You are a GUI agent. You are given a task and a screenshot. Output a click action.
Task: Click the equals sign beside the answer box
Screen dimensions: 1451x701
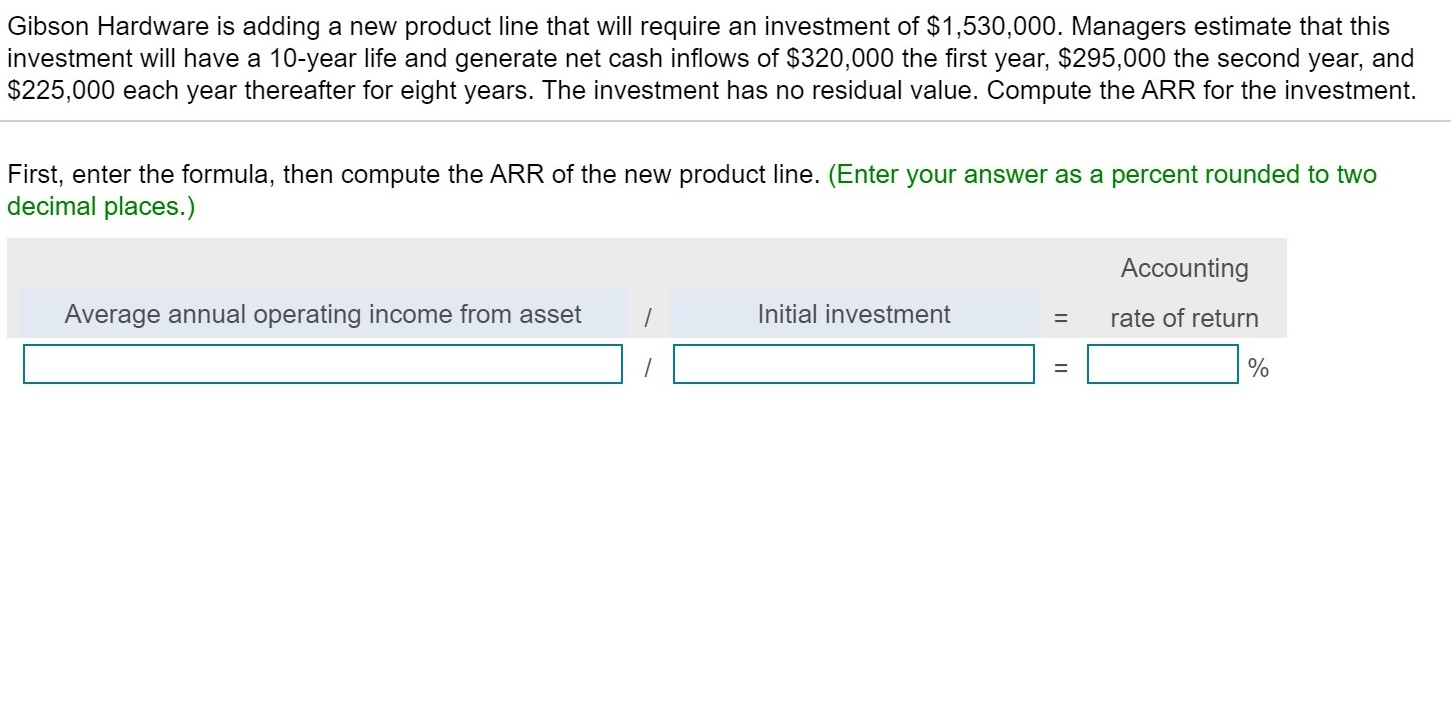point(1061,369)
